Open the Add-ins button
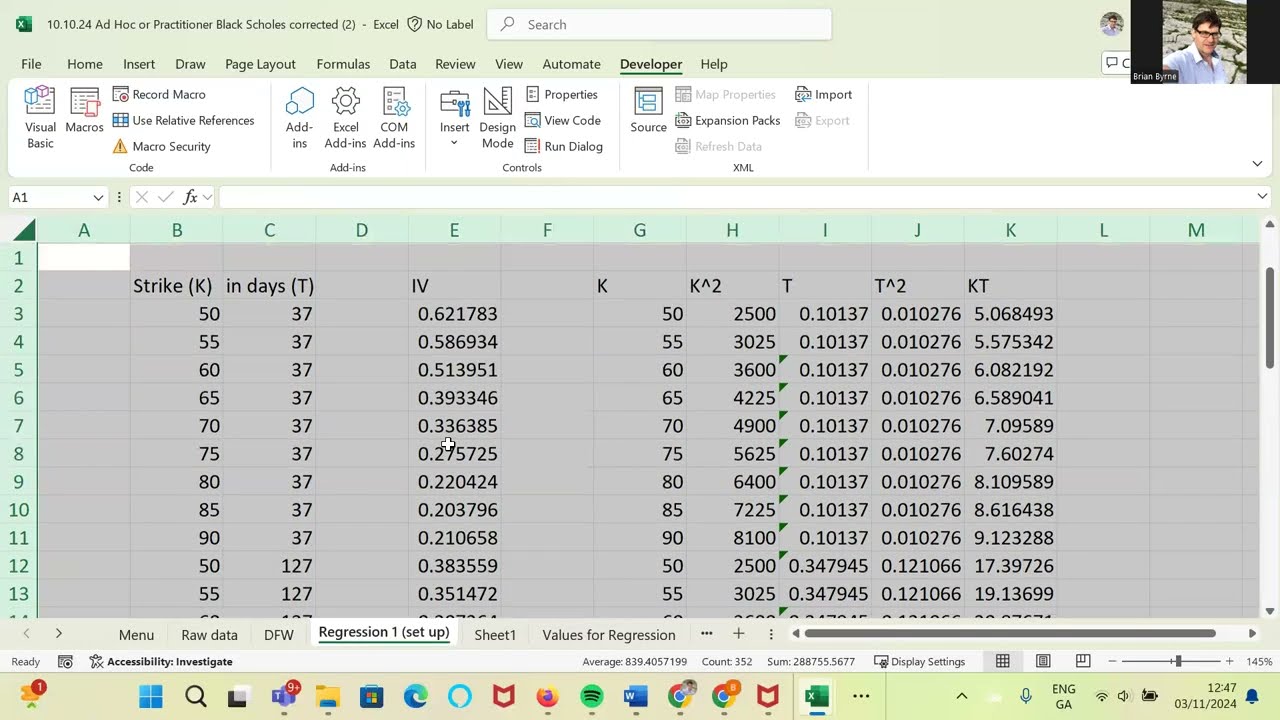This screenshot has width=1280, height=720. (299, 118)
